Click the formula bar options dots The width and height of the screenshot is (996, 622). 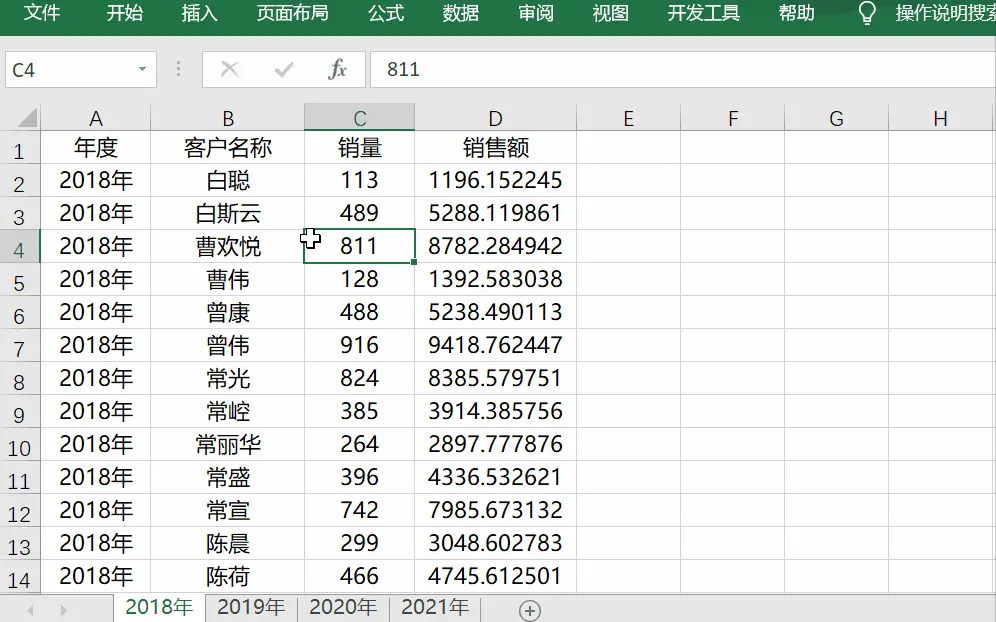point(178,69)
